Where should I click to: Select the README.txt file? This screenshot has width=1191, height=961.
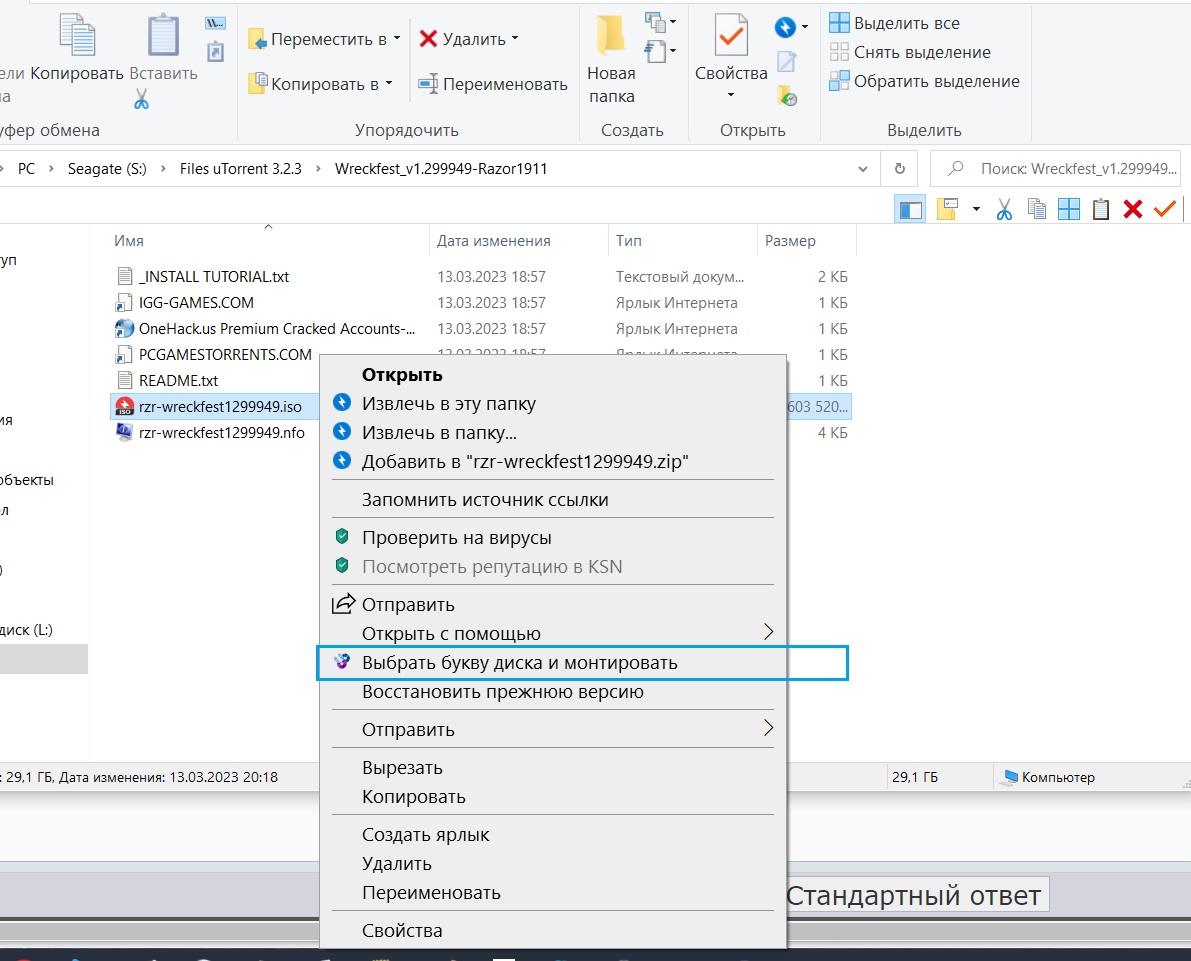[178, 381]
